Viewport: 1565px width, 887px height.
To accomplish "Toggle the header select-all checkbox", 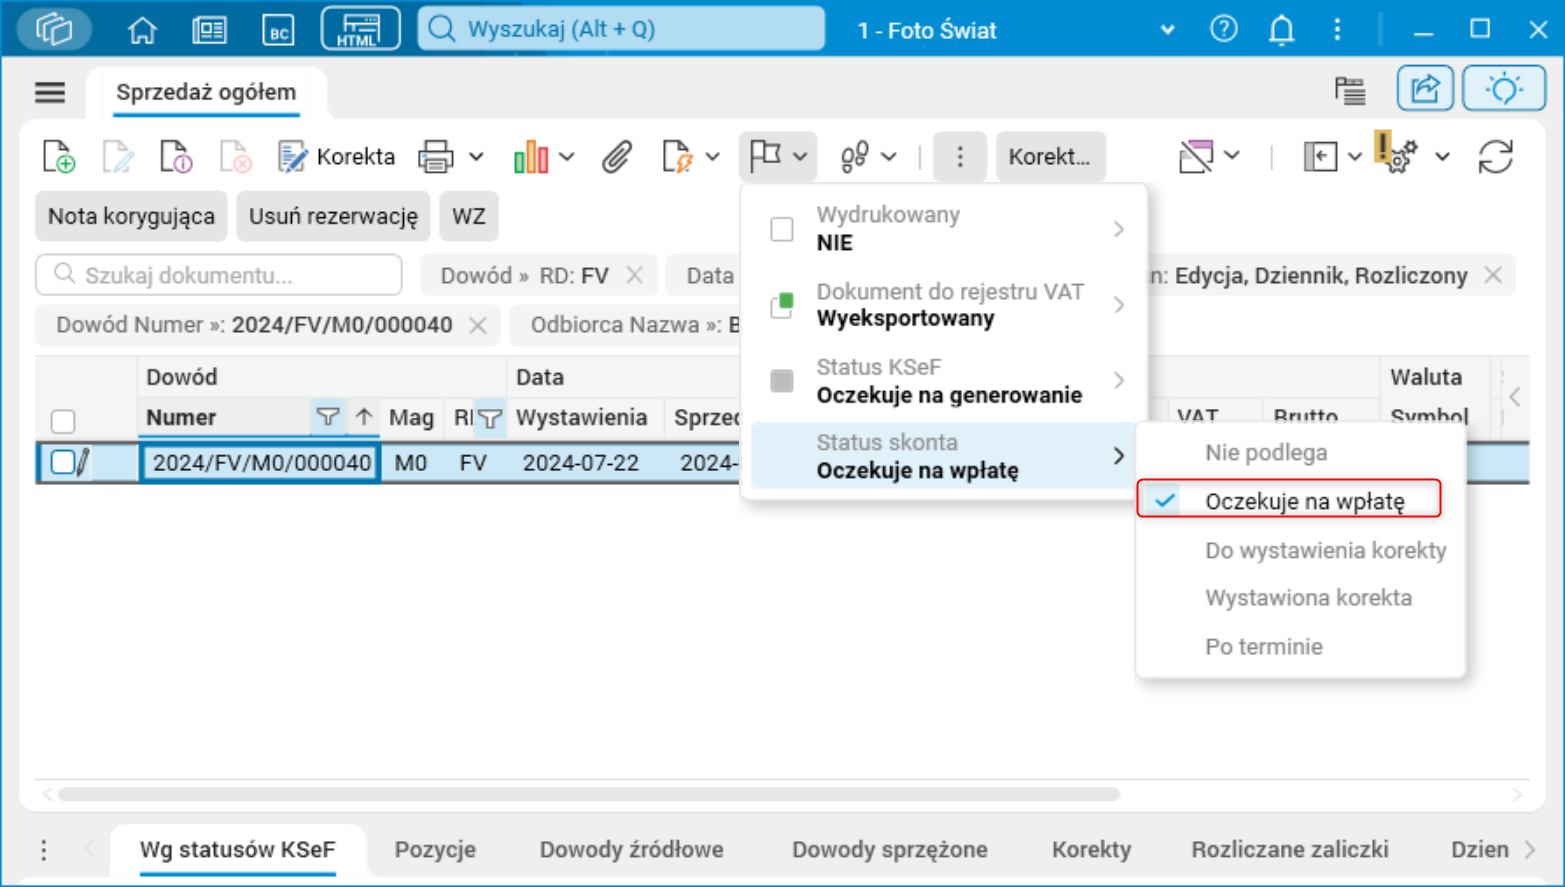I will click(x=63, y=418).
